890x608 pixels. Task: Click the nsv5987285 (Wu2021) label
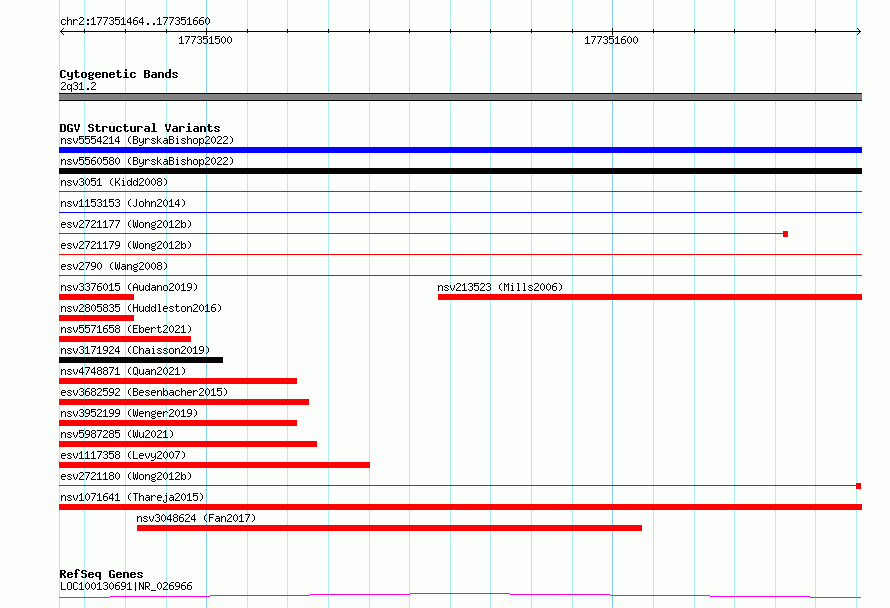pos(117,434)
